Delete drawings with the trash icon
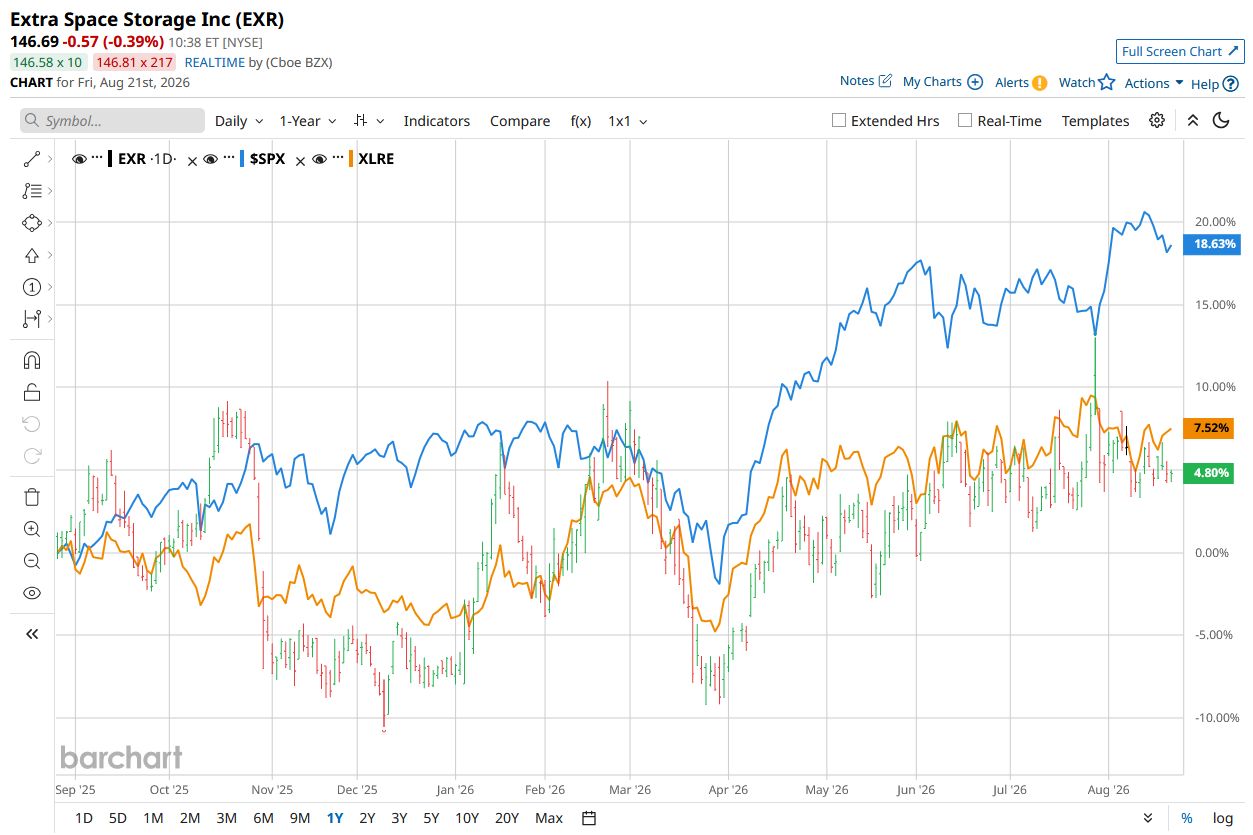 [x=31, y=497]
